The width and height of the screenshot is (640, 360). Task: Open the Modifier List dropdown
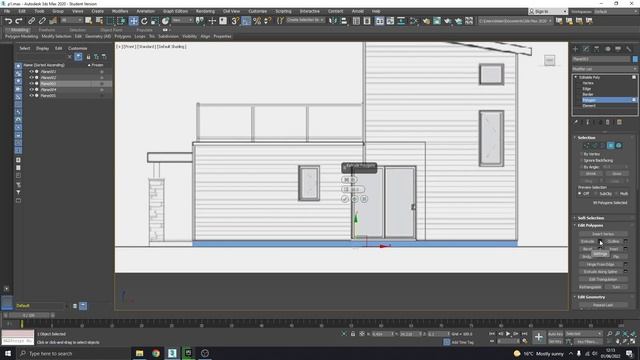(604, 69)
